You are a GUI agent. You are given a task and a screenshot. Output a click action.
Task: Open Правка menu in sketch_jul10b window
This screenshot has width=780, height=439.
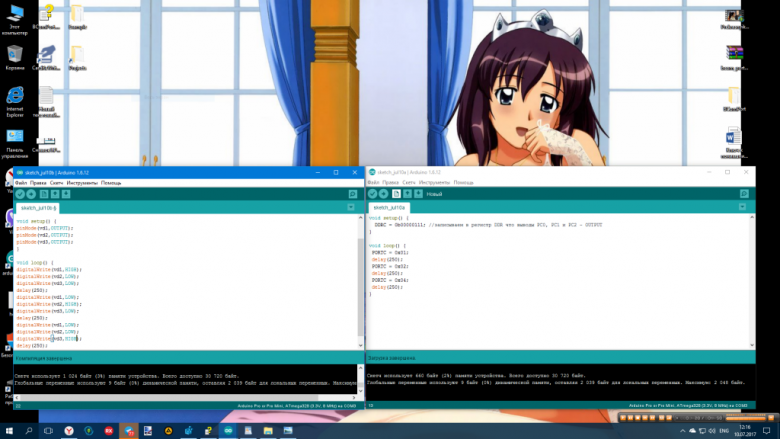[38, 183]
